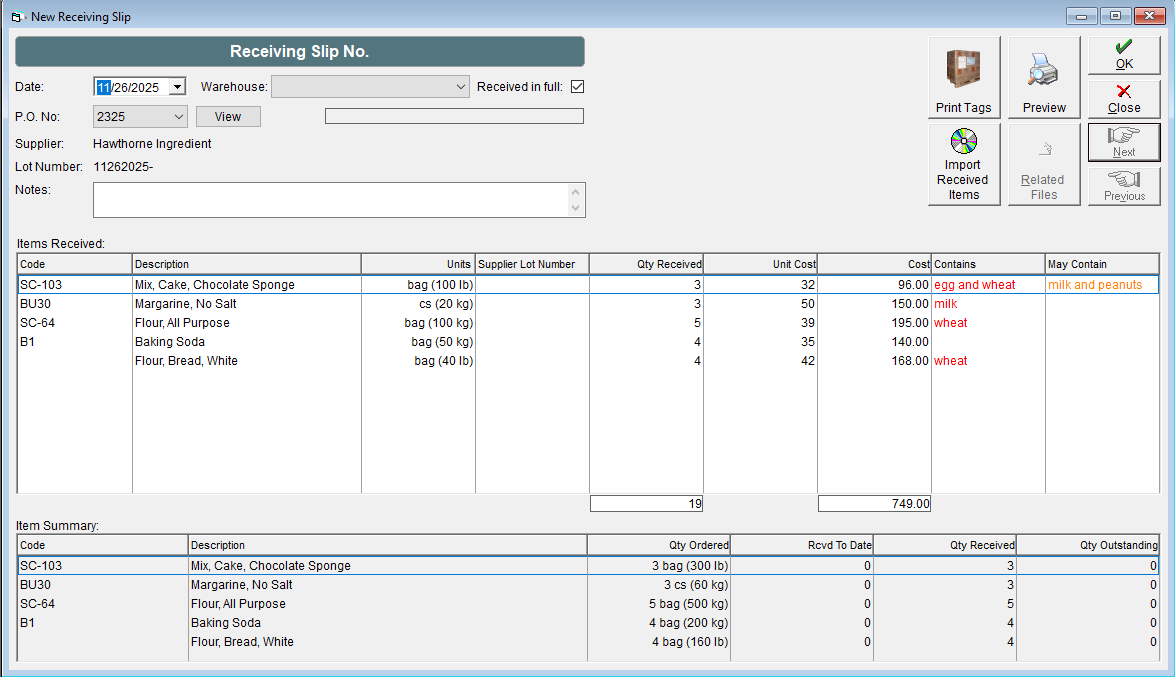The image size is (1175, 677).
Task: Open the Date dropdown calendar
Action: click(x=177, y=87)
